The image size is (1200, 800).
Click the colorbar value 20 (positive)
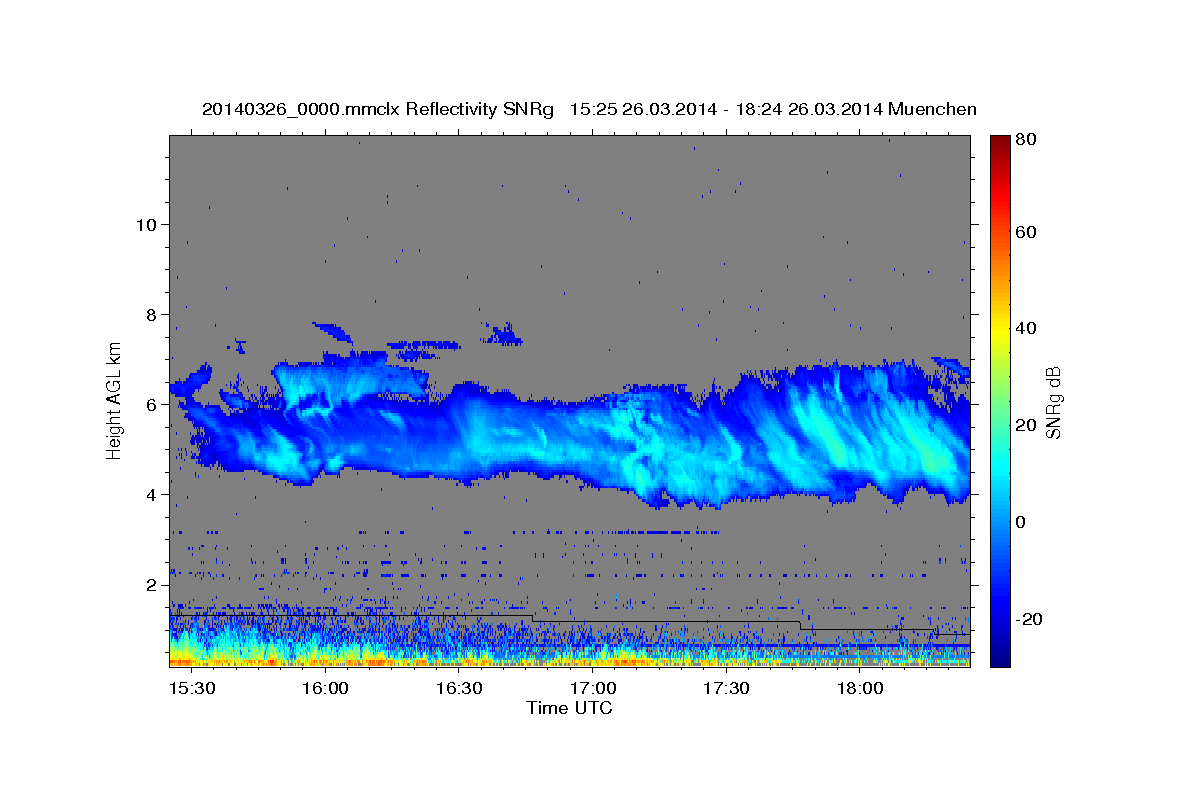[1027, 425]
